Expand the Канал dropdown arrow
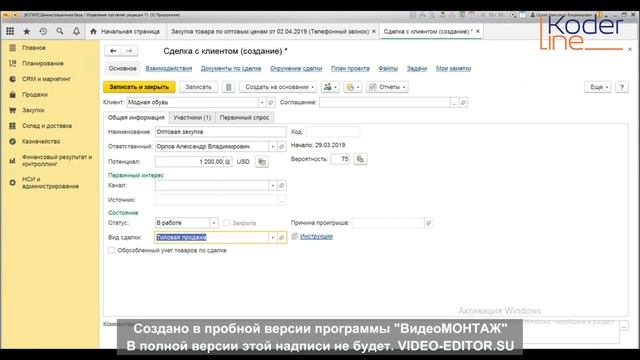 pyautogui.click(x=273, y=186)
